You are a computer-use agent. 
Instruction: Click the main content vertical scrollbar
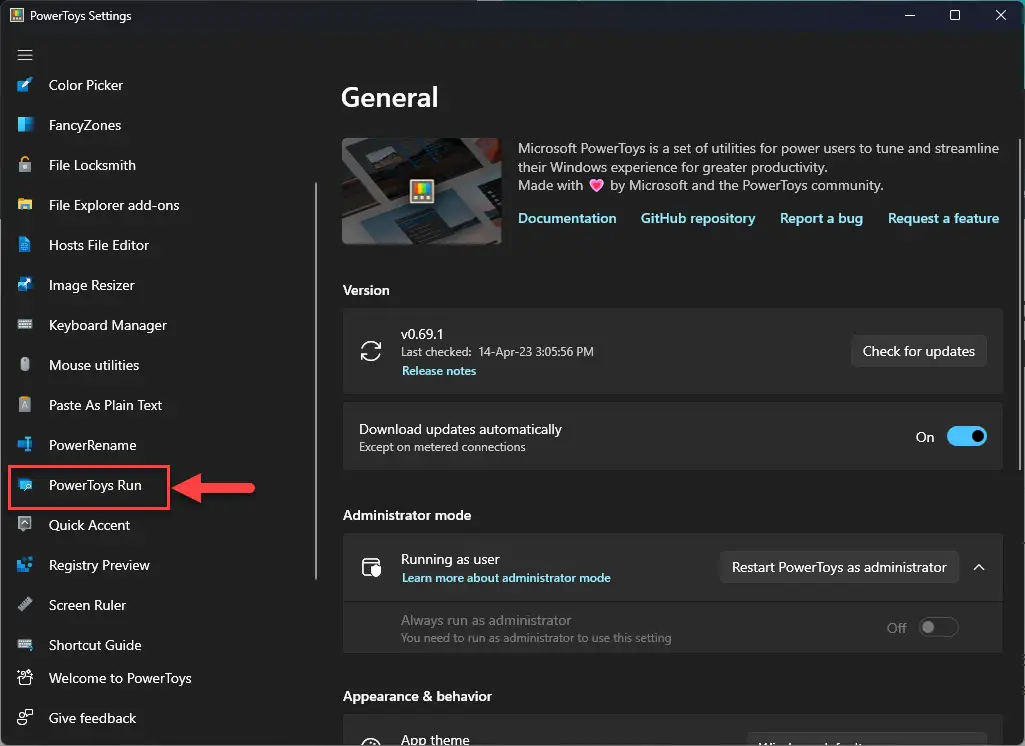tap(1020, 304)
